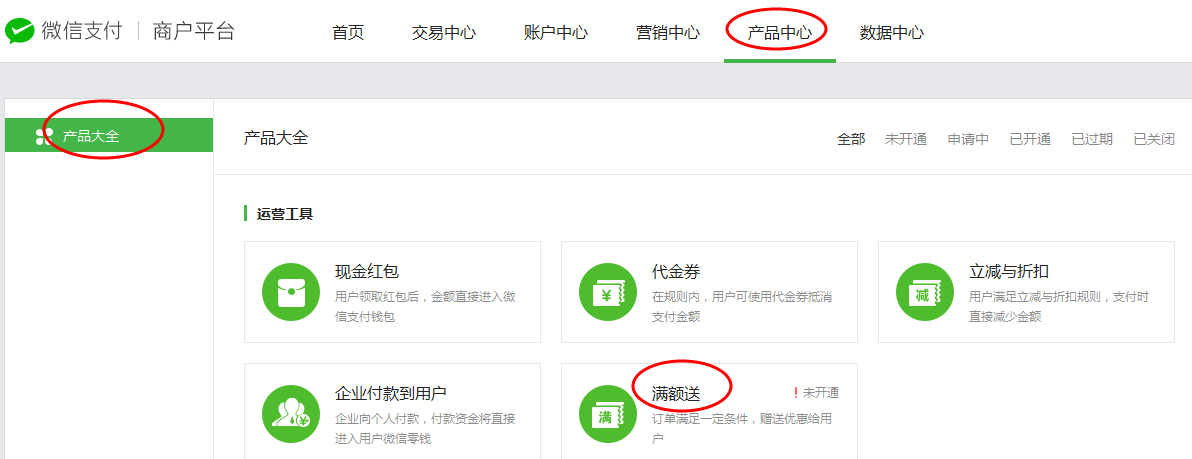Viewport: 1192px width, 459px height.
Task: Switch to 营销中心 tab
Action: pyautogui.click(x=667, y=33)
